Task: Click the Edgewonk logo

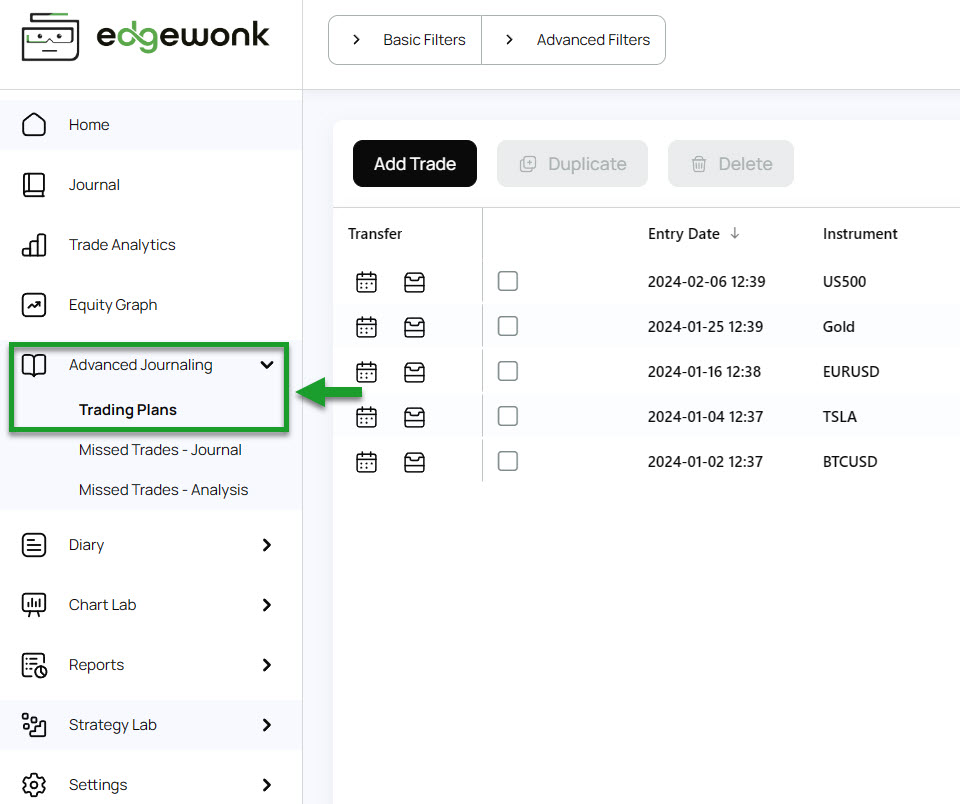Action: (x=145, y=37)
